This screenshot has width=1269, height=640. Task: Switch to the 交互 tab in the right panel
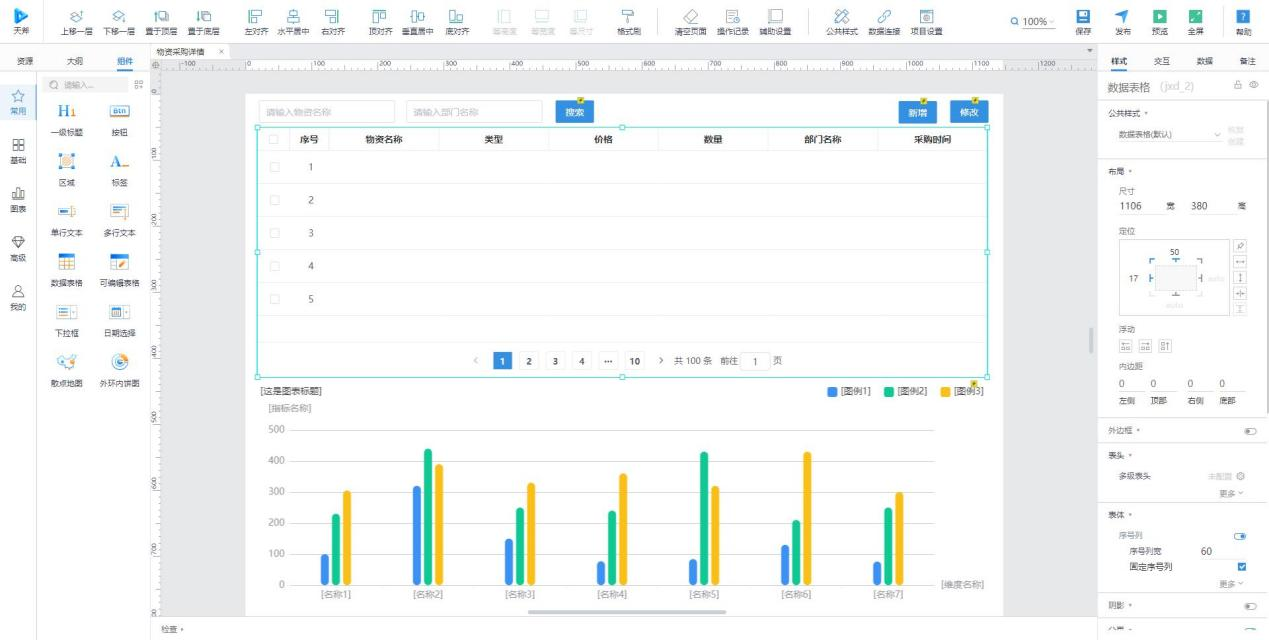pos(1162,61)
